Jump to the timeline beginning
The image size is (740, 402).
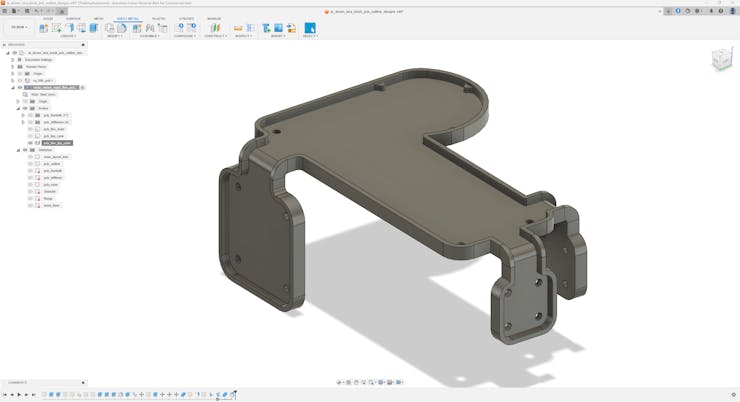5,395
